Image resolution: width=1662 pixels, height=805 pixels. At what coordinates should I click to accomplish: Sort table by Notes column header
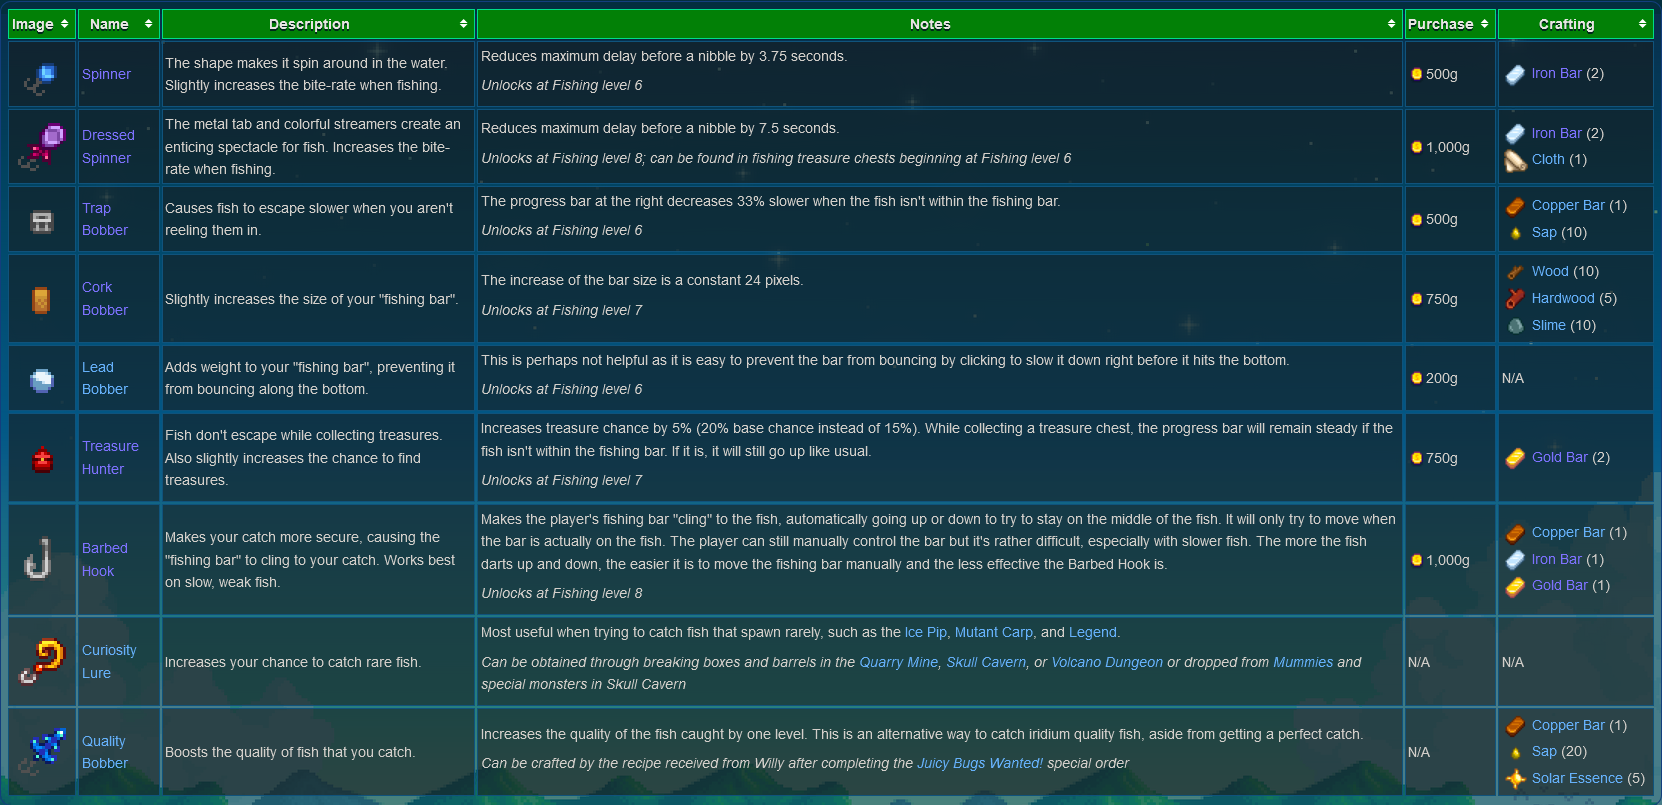tap(939, 24)
